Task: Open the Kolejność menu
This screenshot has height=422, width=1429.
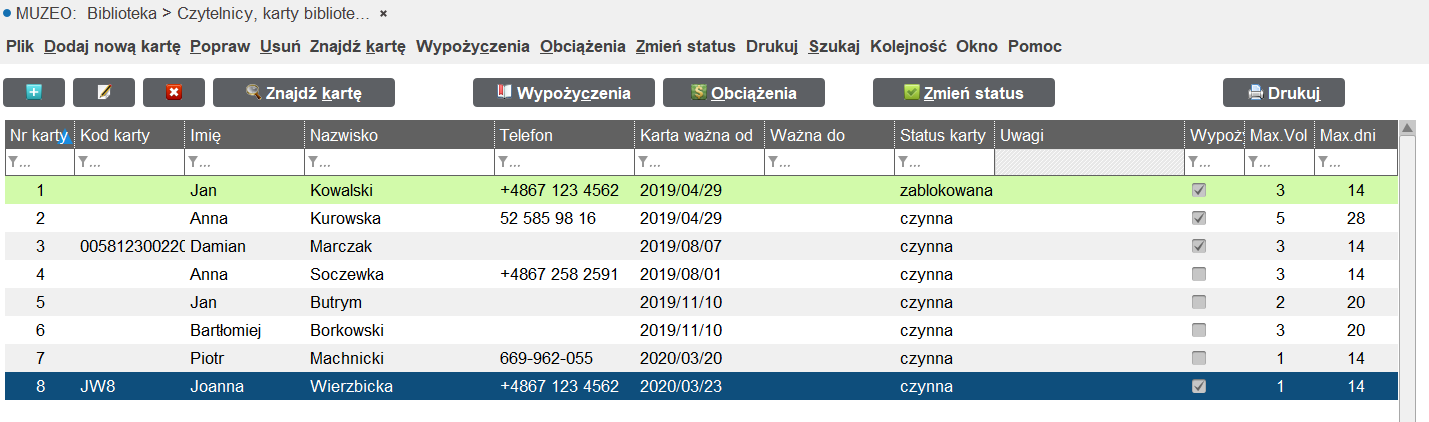Action: tap(908, 46)
